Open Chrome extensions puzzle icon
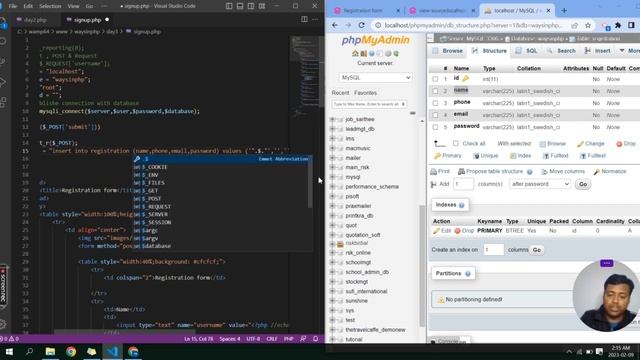 click(618, 25)
